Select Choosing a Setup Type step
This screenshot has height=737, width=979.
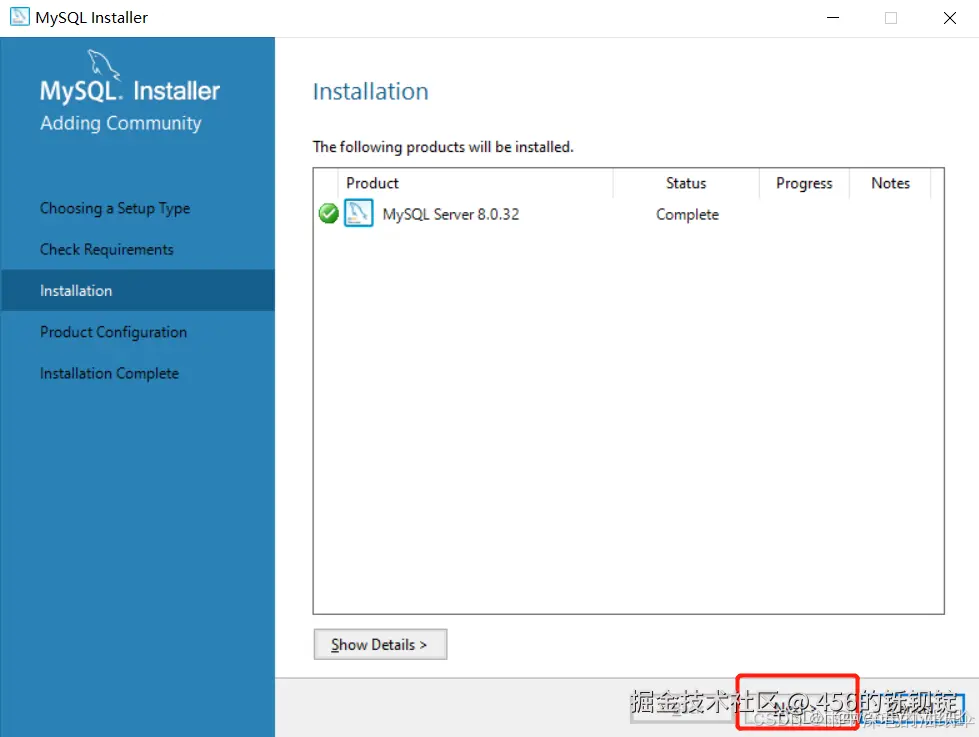[115, 209]
